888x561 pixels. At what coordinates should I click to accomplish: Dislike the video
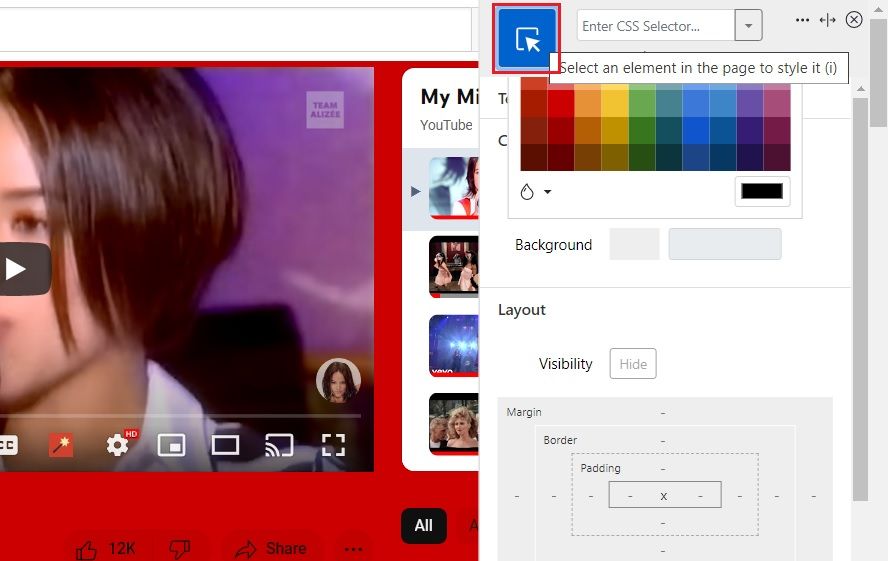tap(180, 549)
